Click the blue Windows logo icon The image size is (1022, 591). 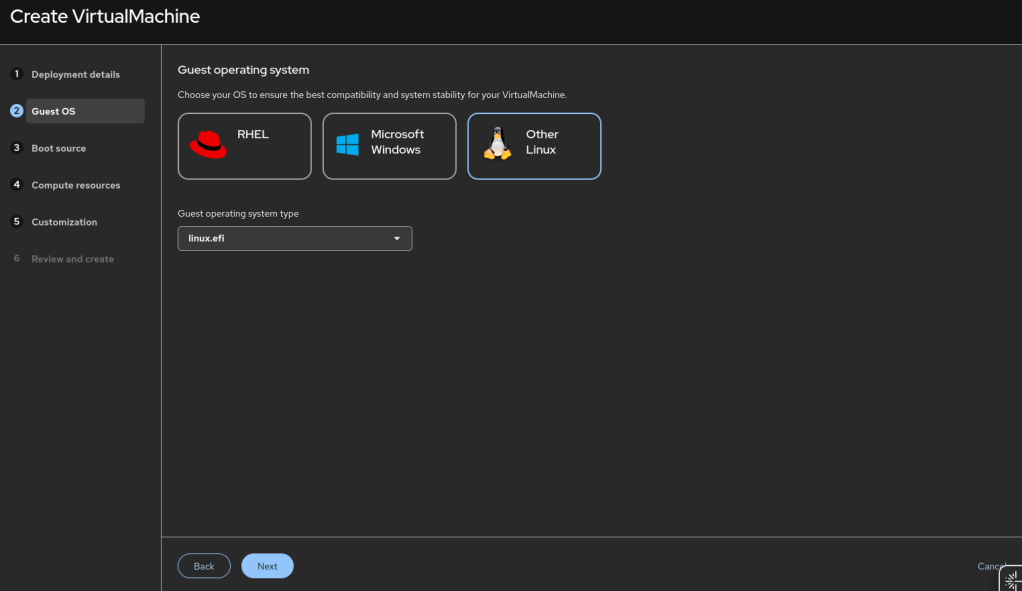click(x=347, y=145)
